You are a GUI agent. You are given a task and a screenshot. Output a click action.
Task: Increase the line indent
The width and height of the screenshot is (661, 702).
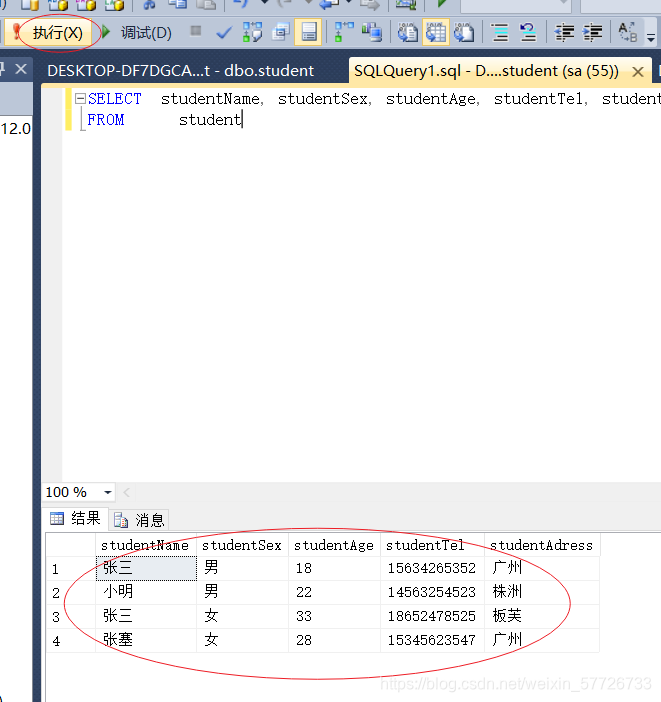click(592, 33)
